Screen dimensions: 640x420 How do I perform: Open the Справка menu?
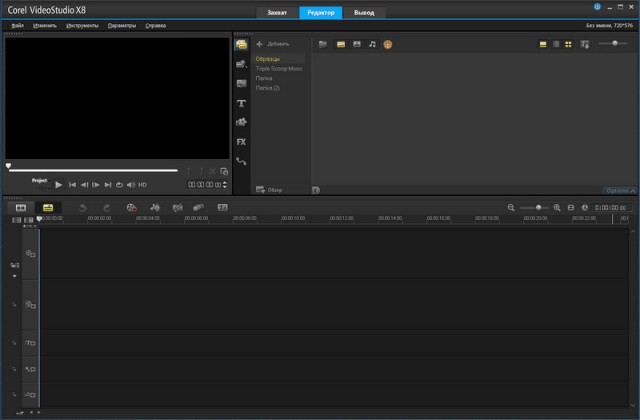(156, 26)
